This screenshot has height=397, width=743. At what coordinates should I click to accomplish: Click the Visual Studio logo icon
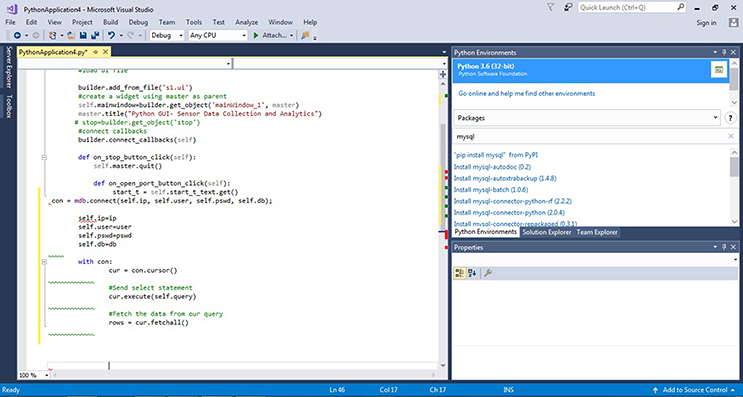[12, 9]
